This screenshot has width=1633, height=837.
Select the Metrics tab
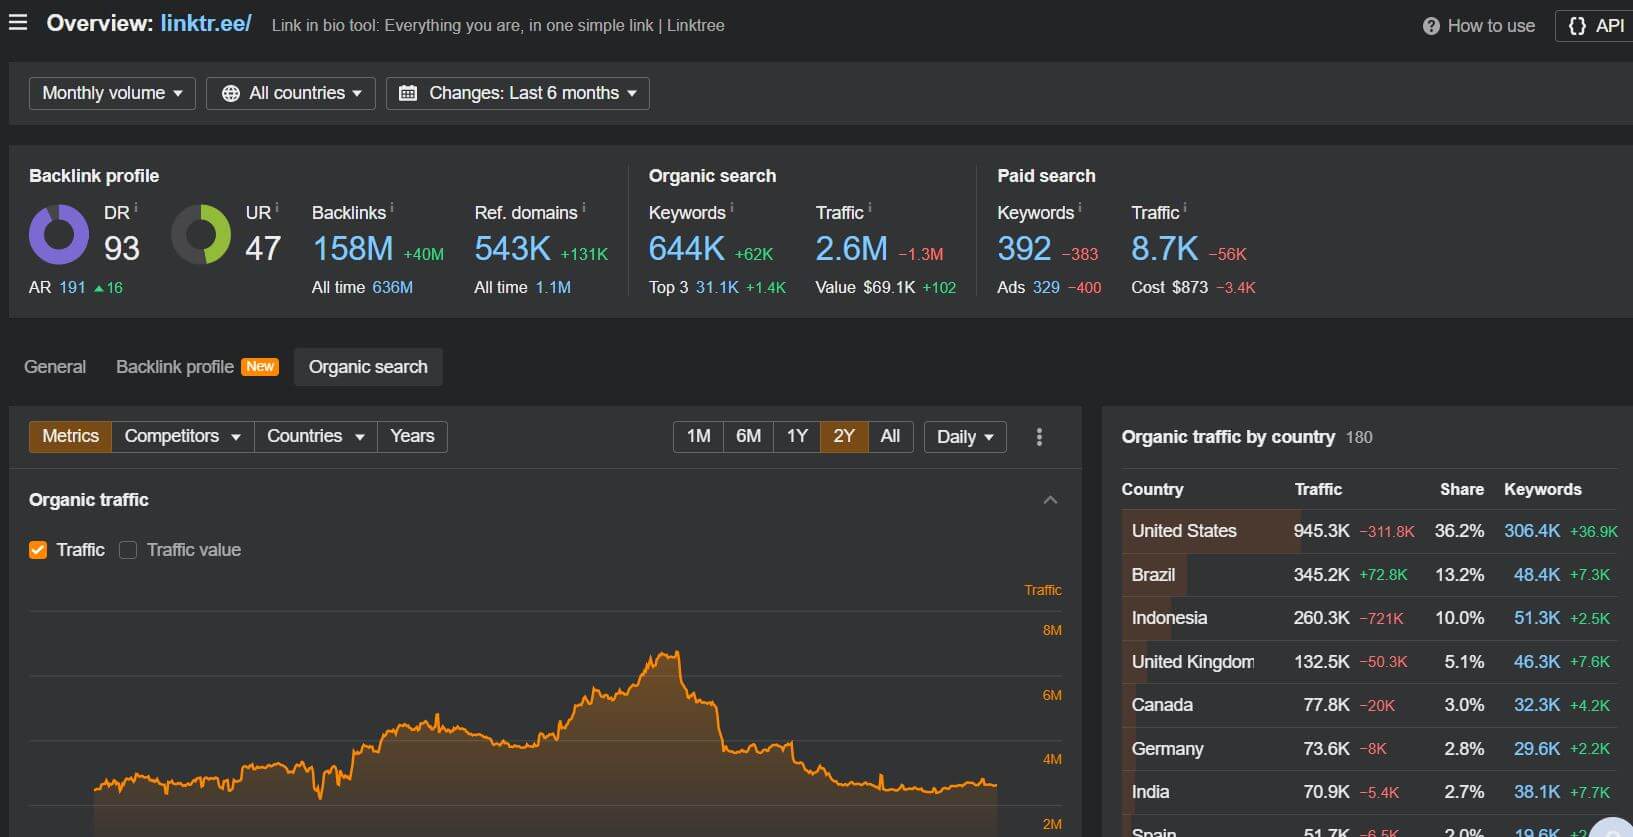pyautogui.click(x=70, y=436)
